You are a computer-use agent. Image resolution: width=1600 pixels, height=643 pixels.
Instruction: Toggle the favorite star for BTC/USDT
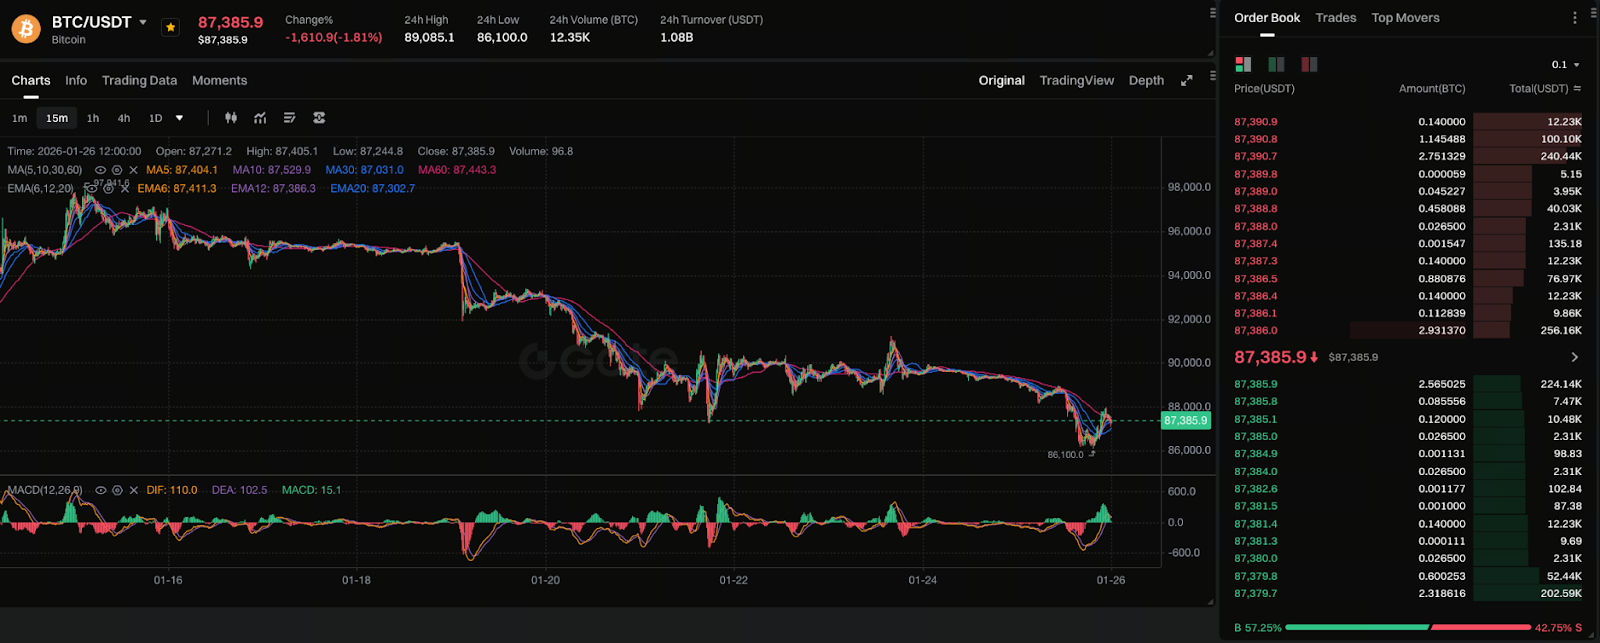coord(171,28)
